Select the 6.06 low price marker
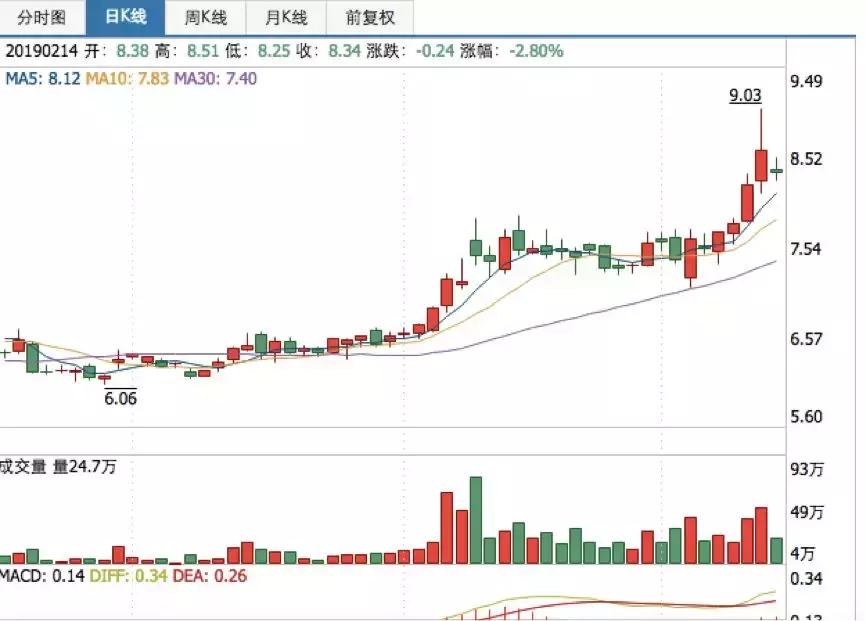 [120, 397]
